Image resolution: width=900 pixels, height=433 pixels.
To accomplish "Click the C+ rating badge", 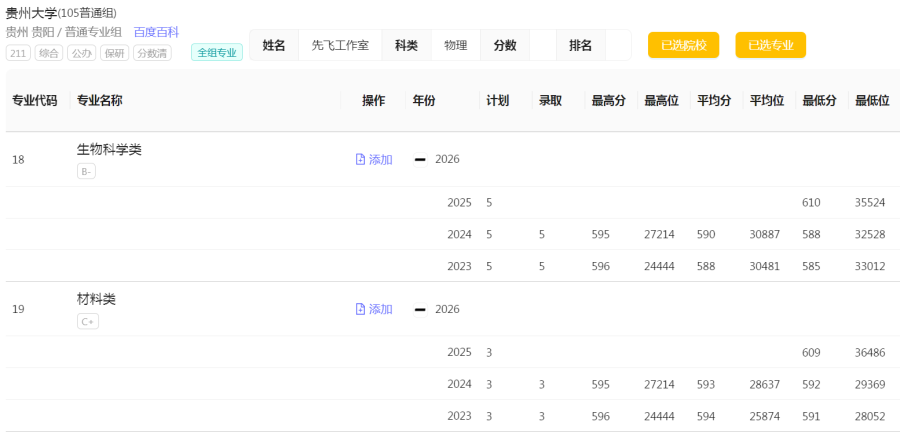I will (x=88, y=322).
